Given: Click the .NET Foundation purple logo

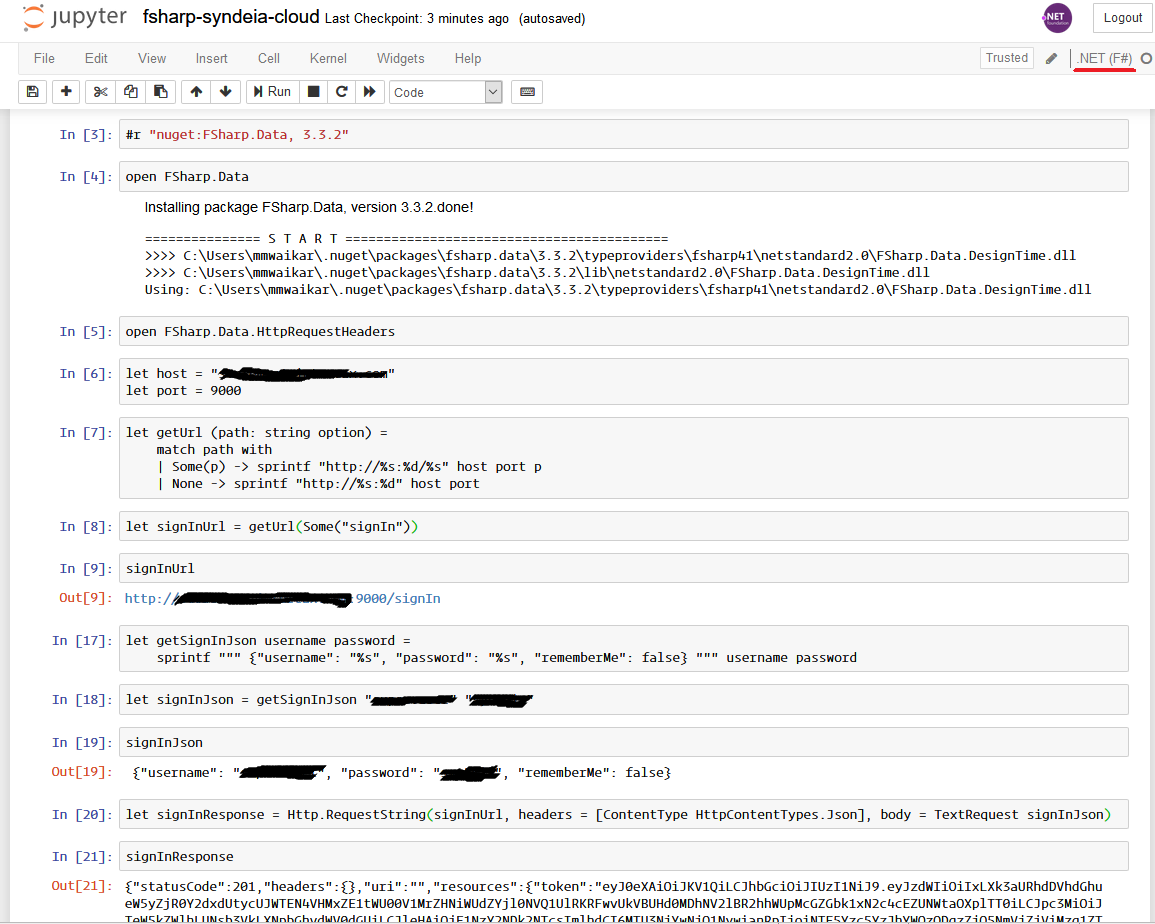Looking at the screenshot, I should click(1057, 18).
